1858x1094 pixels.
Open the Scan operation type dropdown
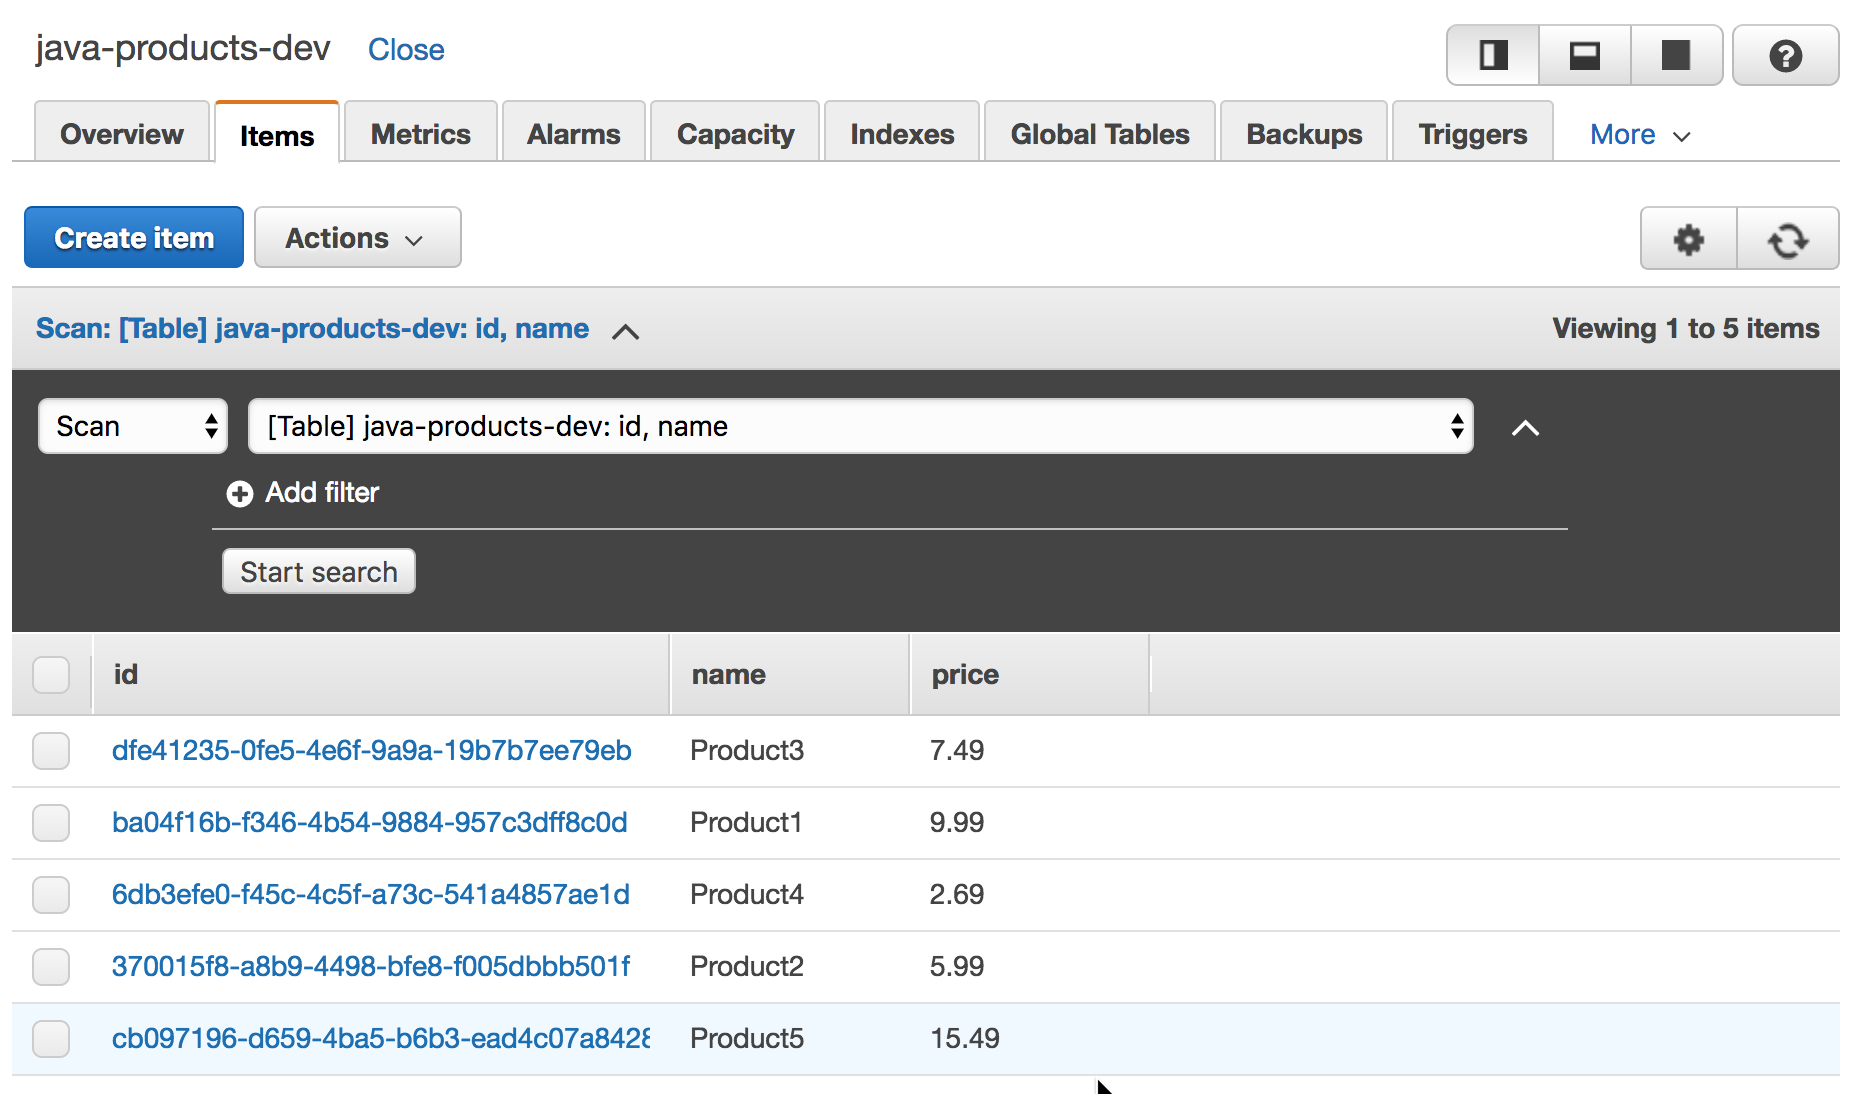tap(133, 427)
